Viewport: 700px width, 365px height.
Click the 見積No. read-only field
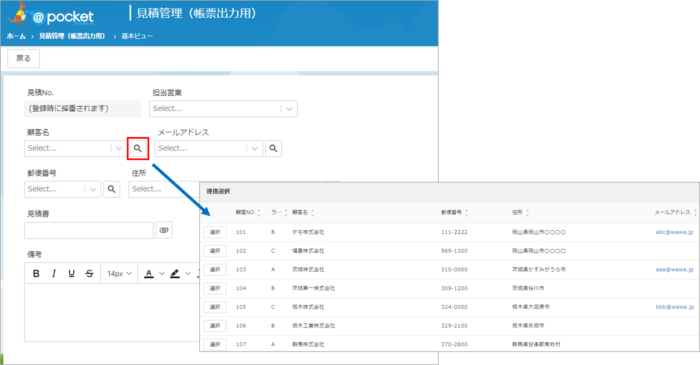click(83, 108)
